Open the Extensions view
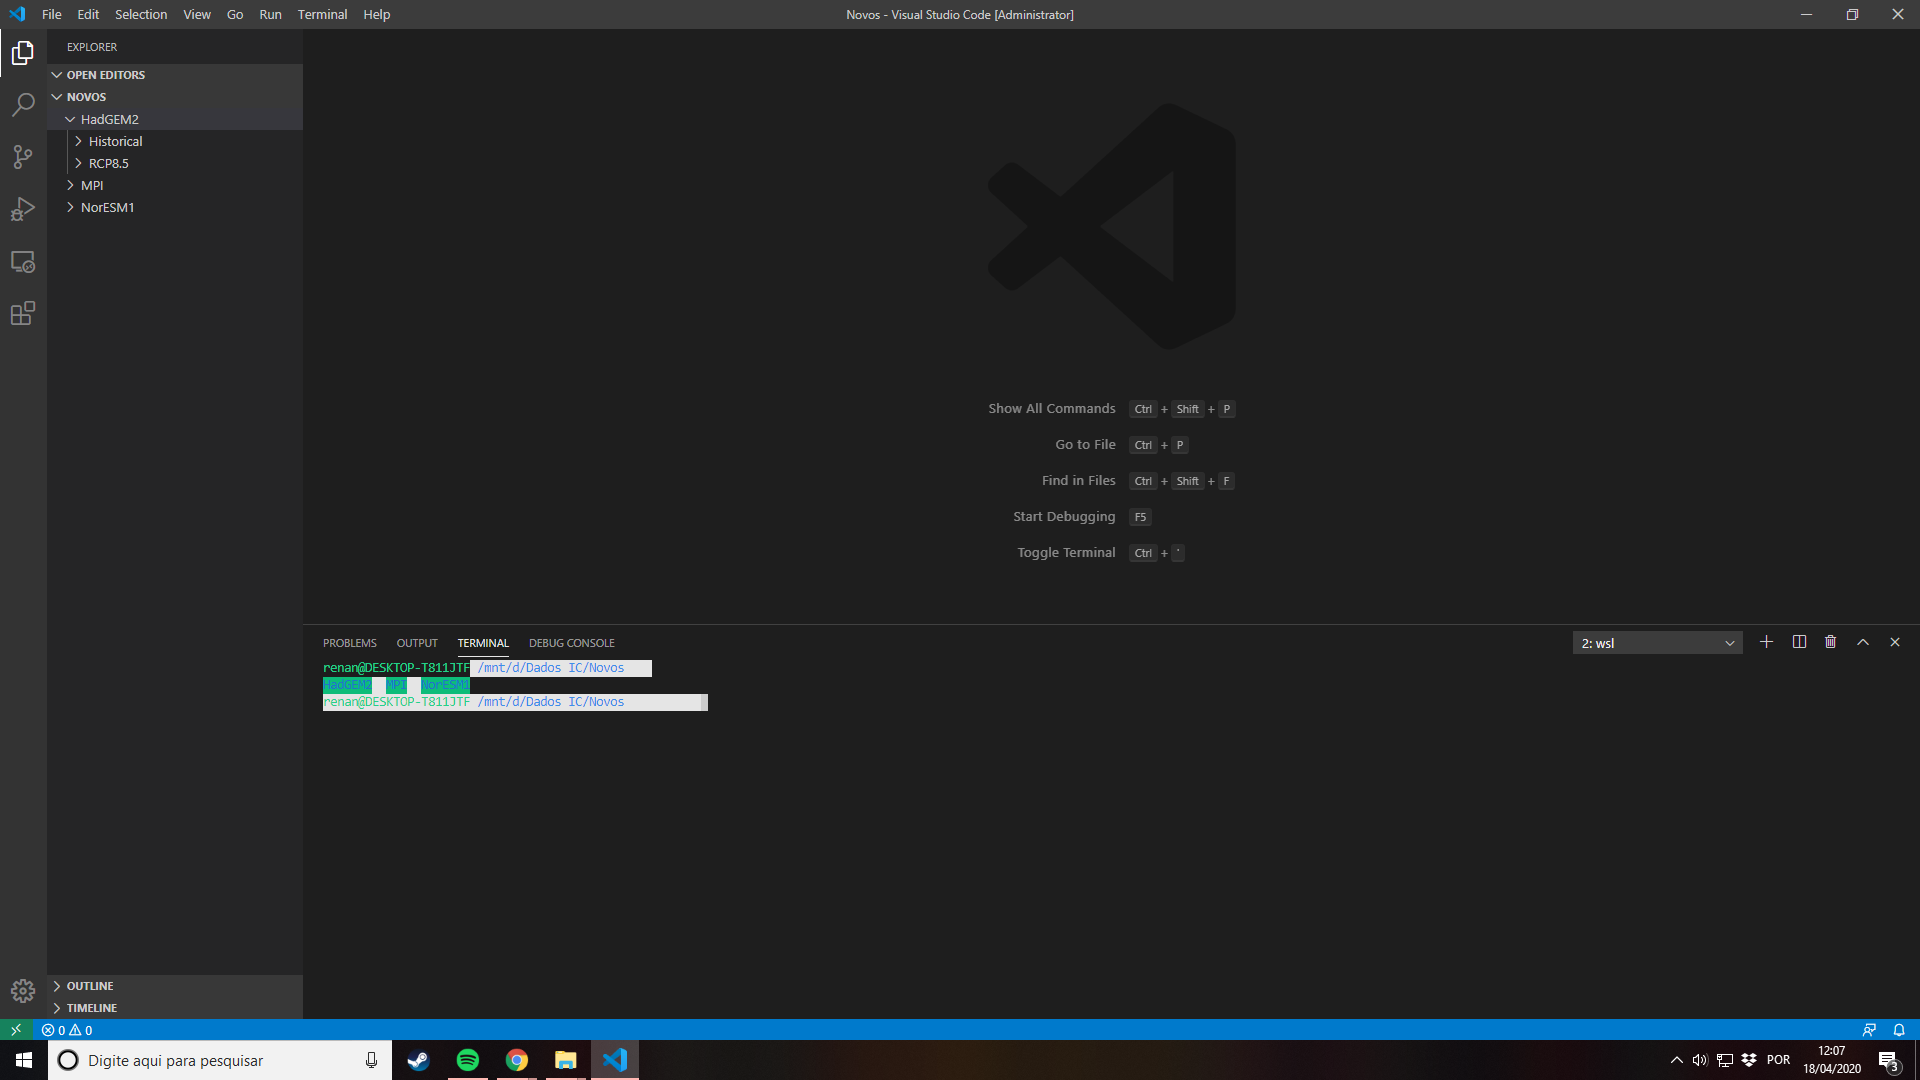Screen dimensions: 1920x1080 [23, 314]
